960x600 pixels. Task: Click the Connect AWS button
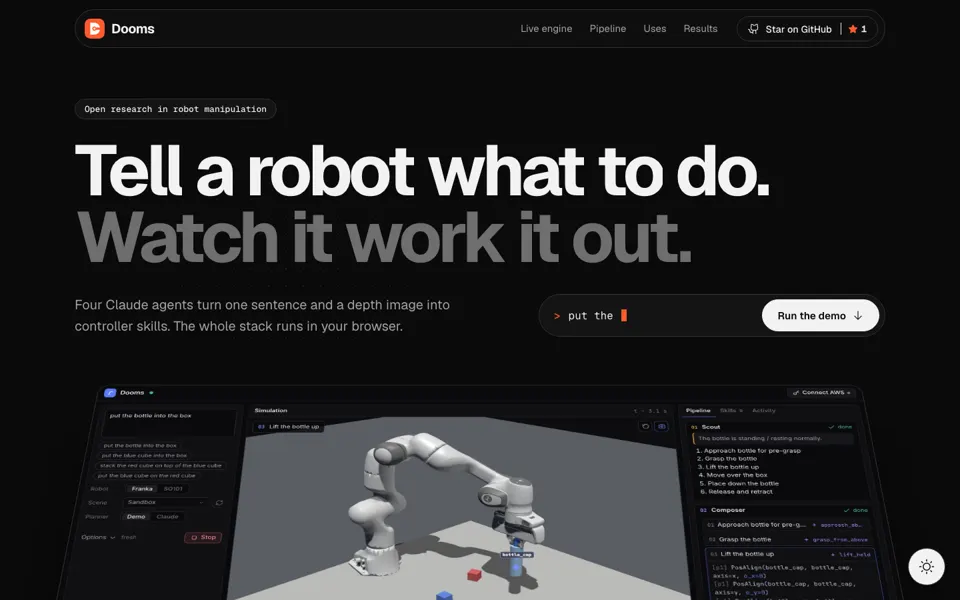pyautogui.click(x=822, y=392)
